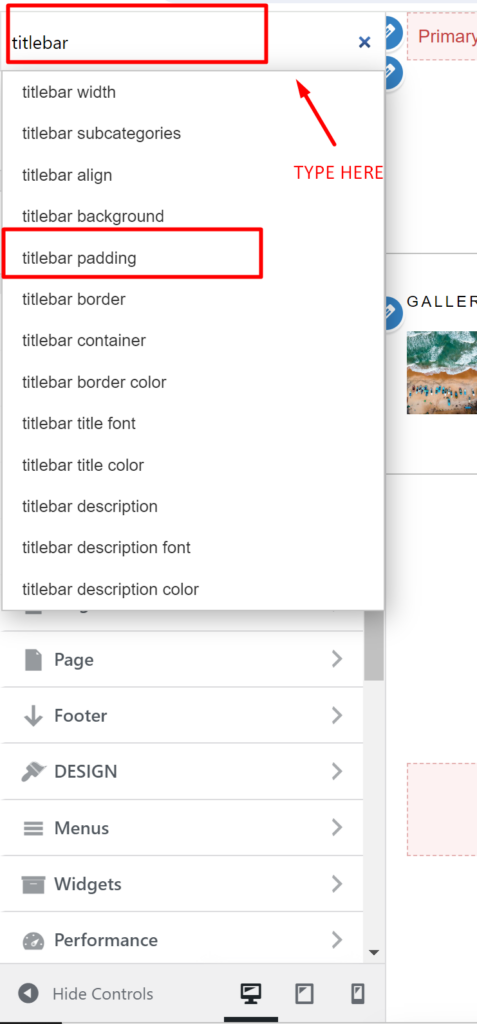Click the beach gallery thumbnail
Screen dimensions: 477x1024
coord(442,372)
